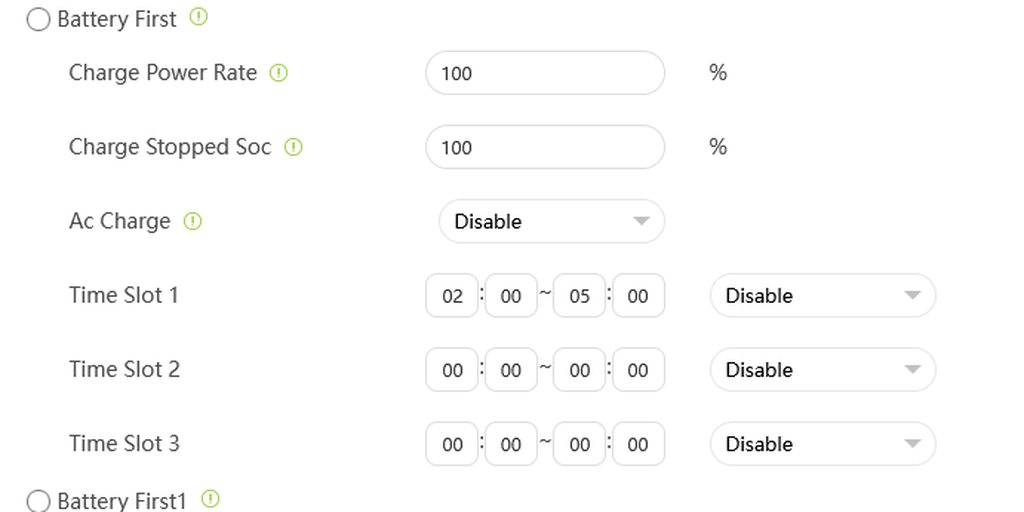Select the Battery First radio button
Viewport: 1024px width, 512px height.
(x=38, y=20)
